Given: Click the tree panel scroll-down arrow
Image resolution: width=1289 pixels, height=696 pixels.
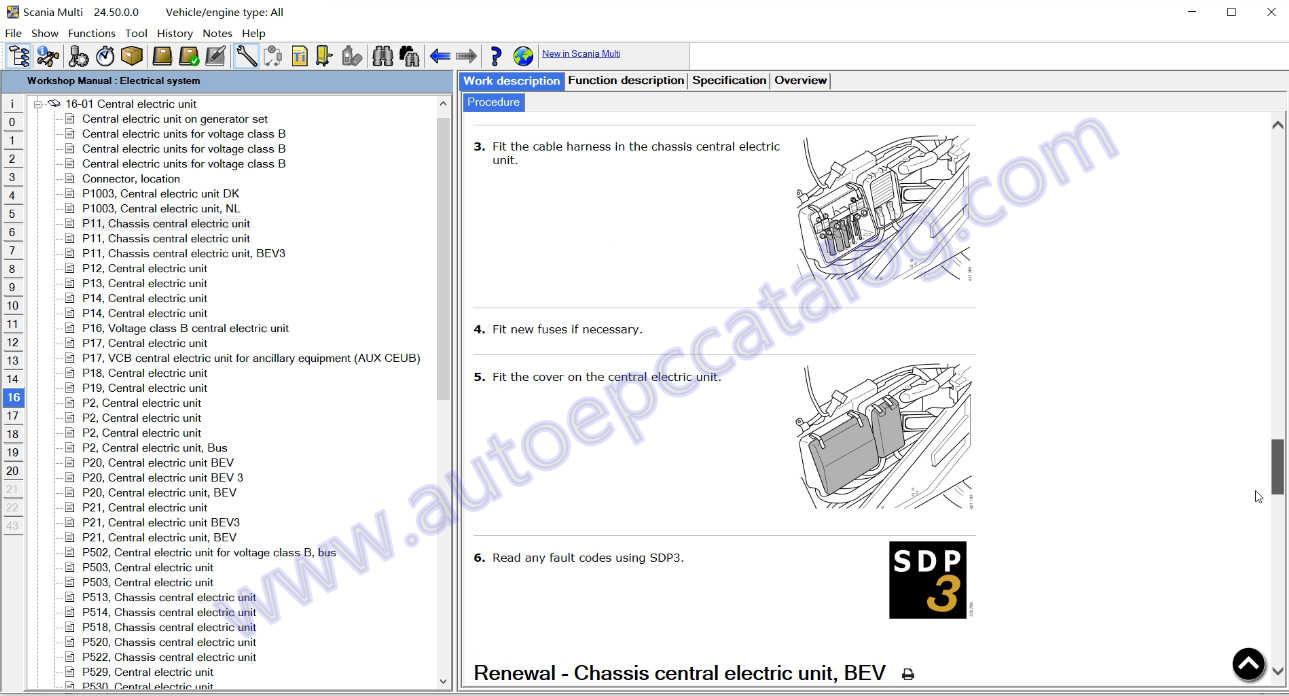Looking at the screenshot, I should click(x=444, y=681).
